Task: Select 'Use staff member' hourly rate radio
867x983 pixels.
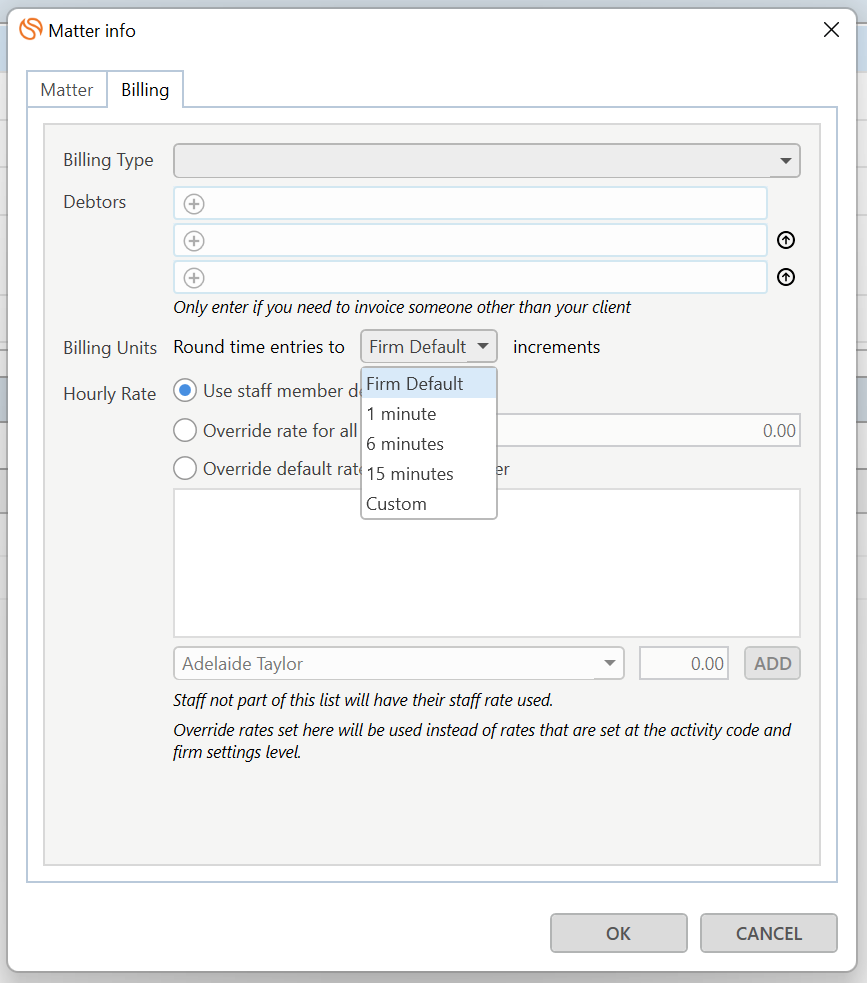Action: coord(185,390)
